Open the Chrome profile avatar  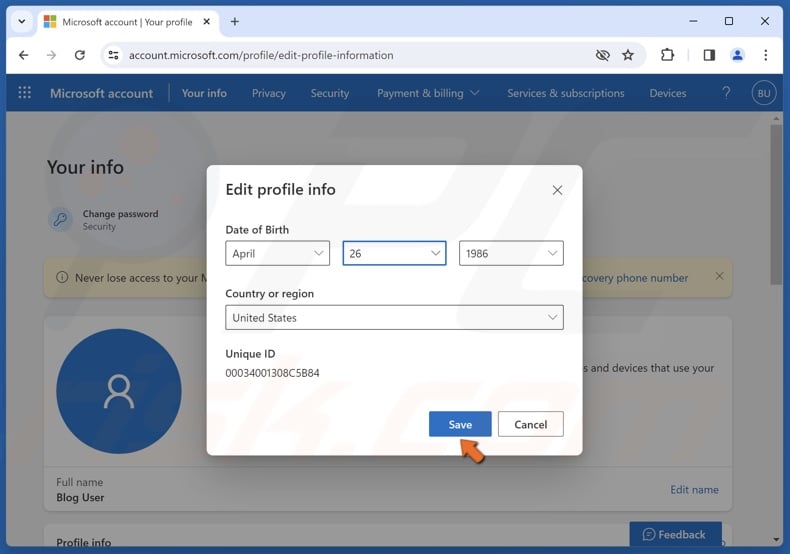(x=737, y=55)
